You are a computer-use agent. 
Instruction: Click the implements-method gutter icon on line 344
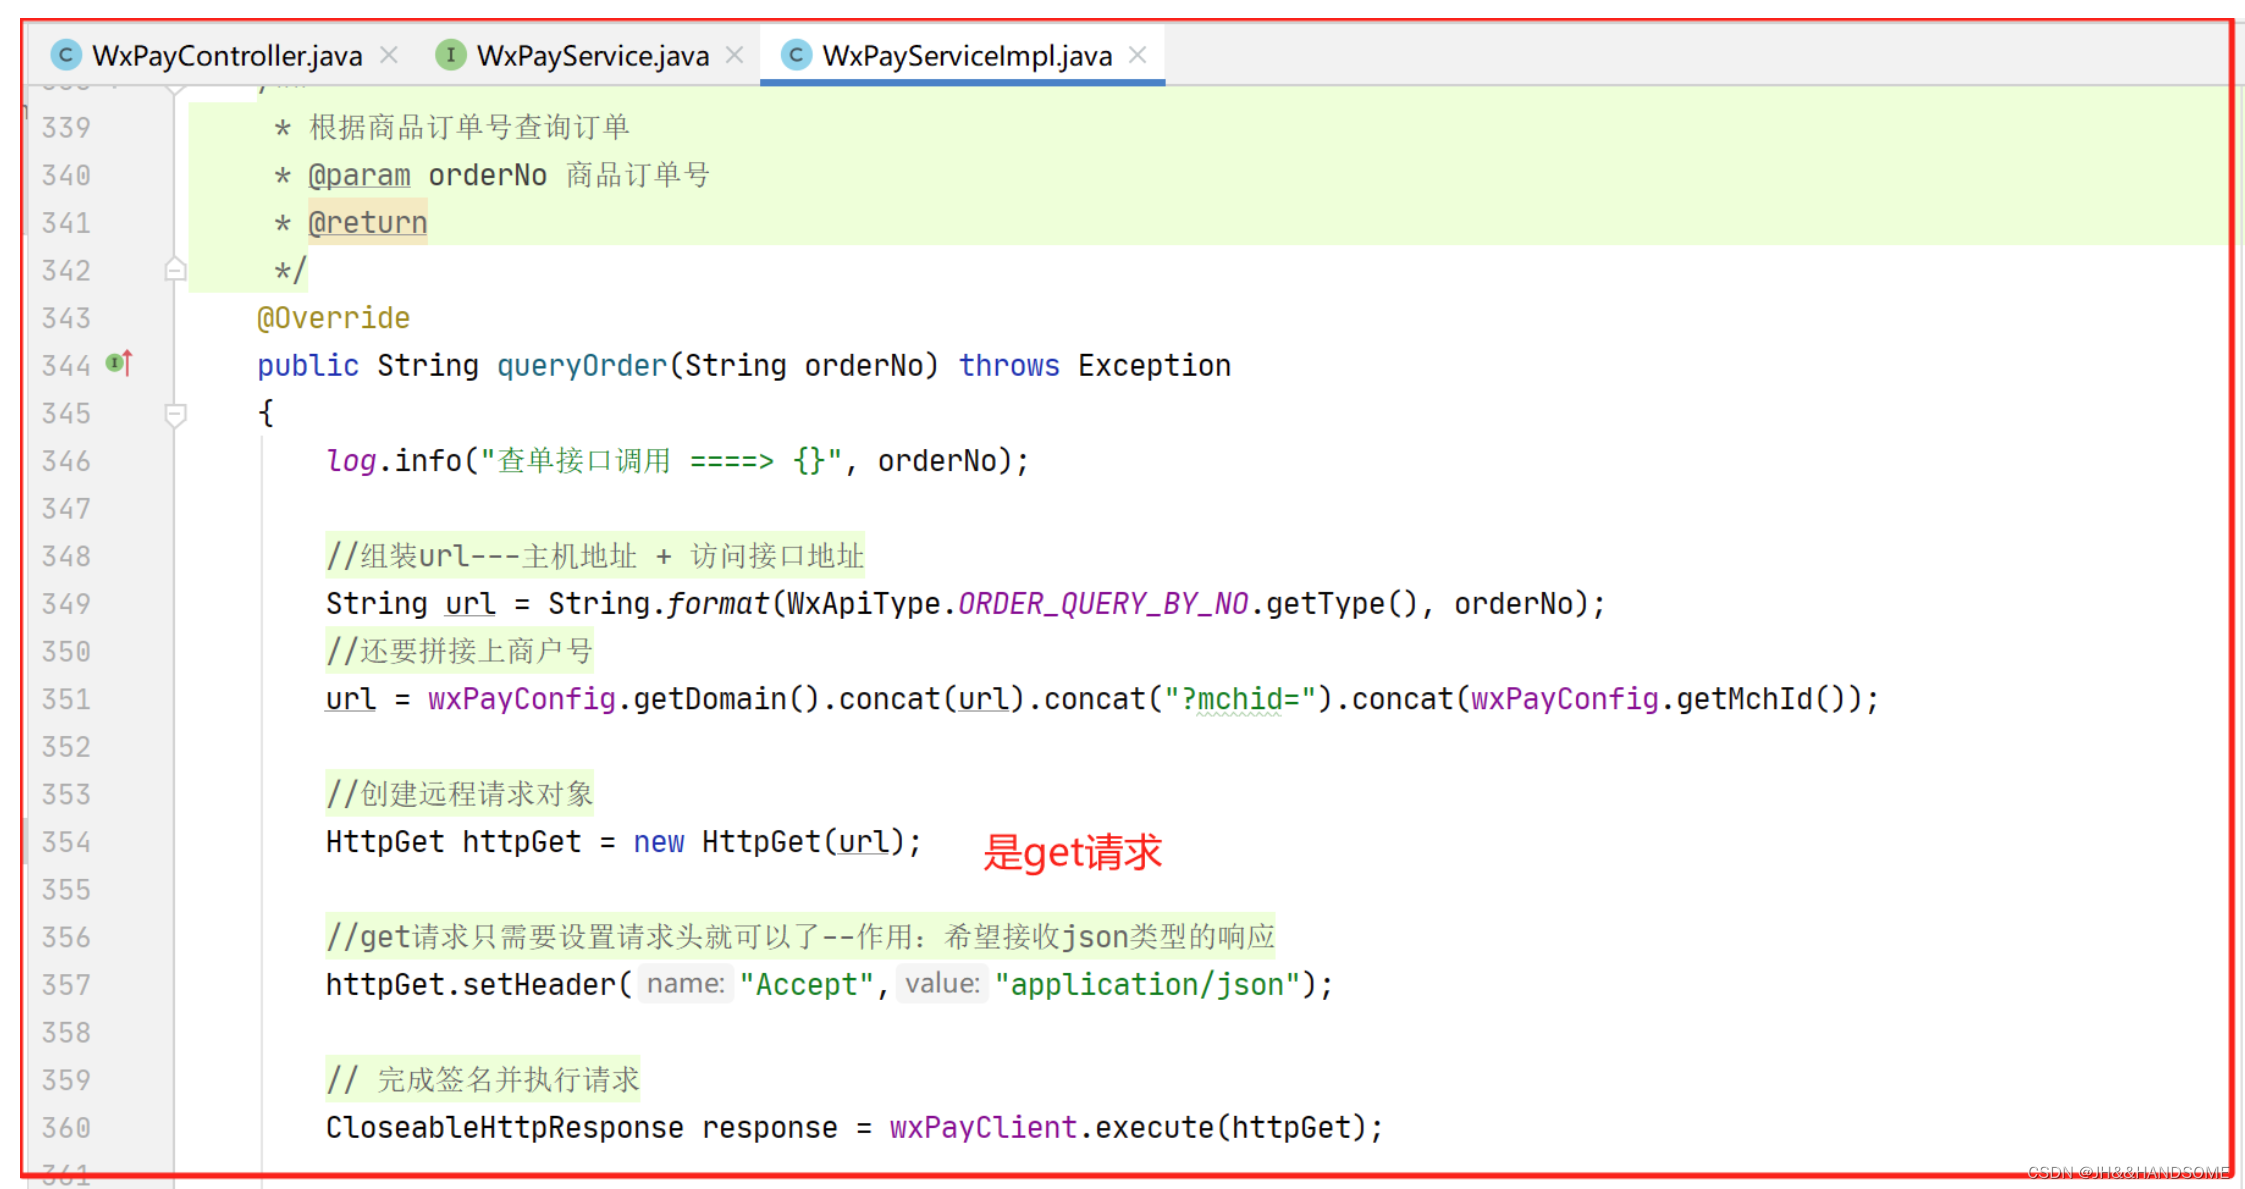120,364
